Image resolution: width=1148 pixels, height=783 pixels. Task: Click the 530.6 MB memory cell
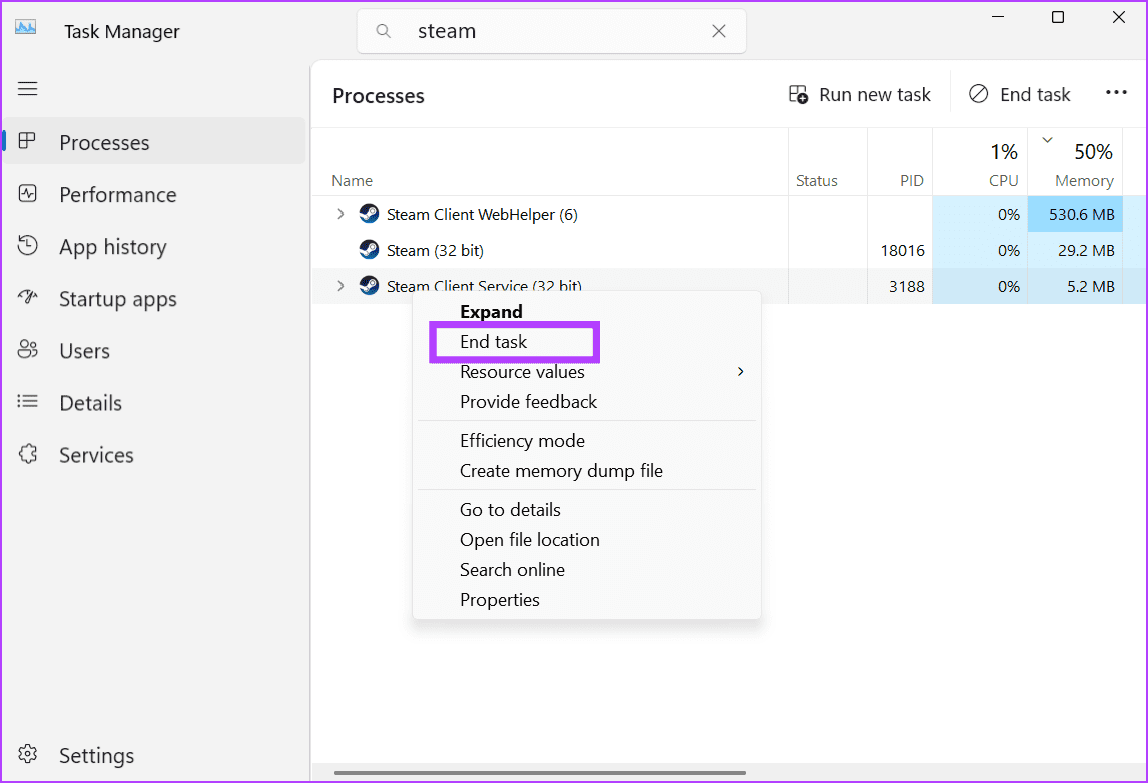(x=1075, y=214)
